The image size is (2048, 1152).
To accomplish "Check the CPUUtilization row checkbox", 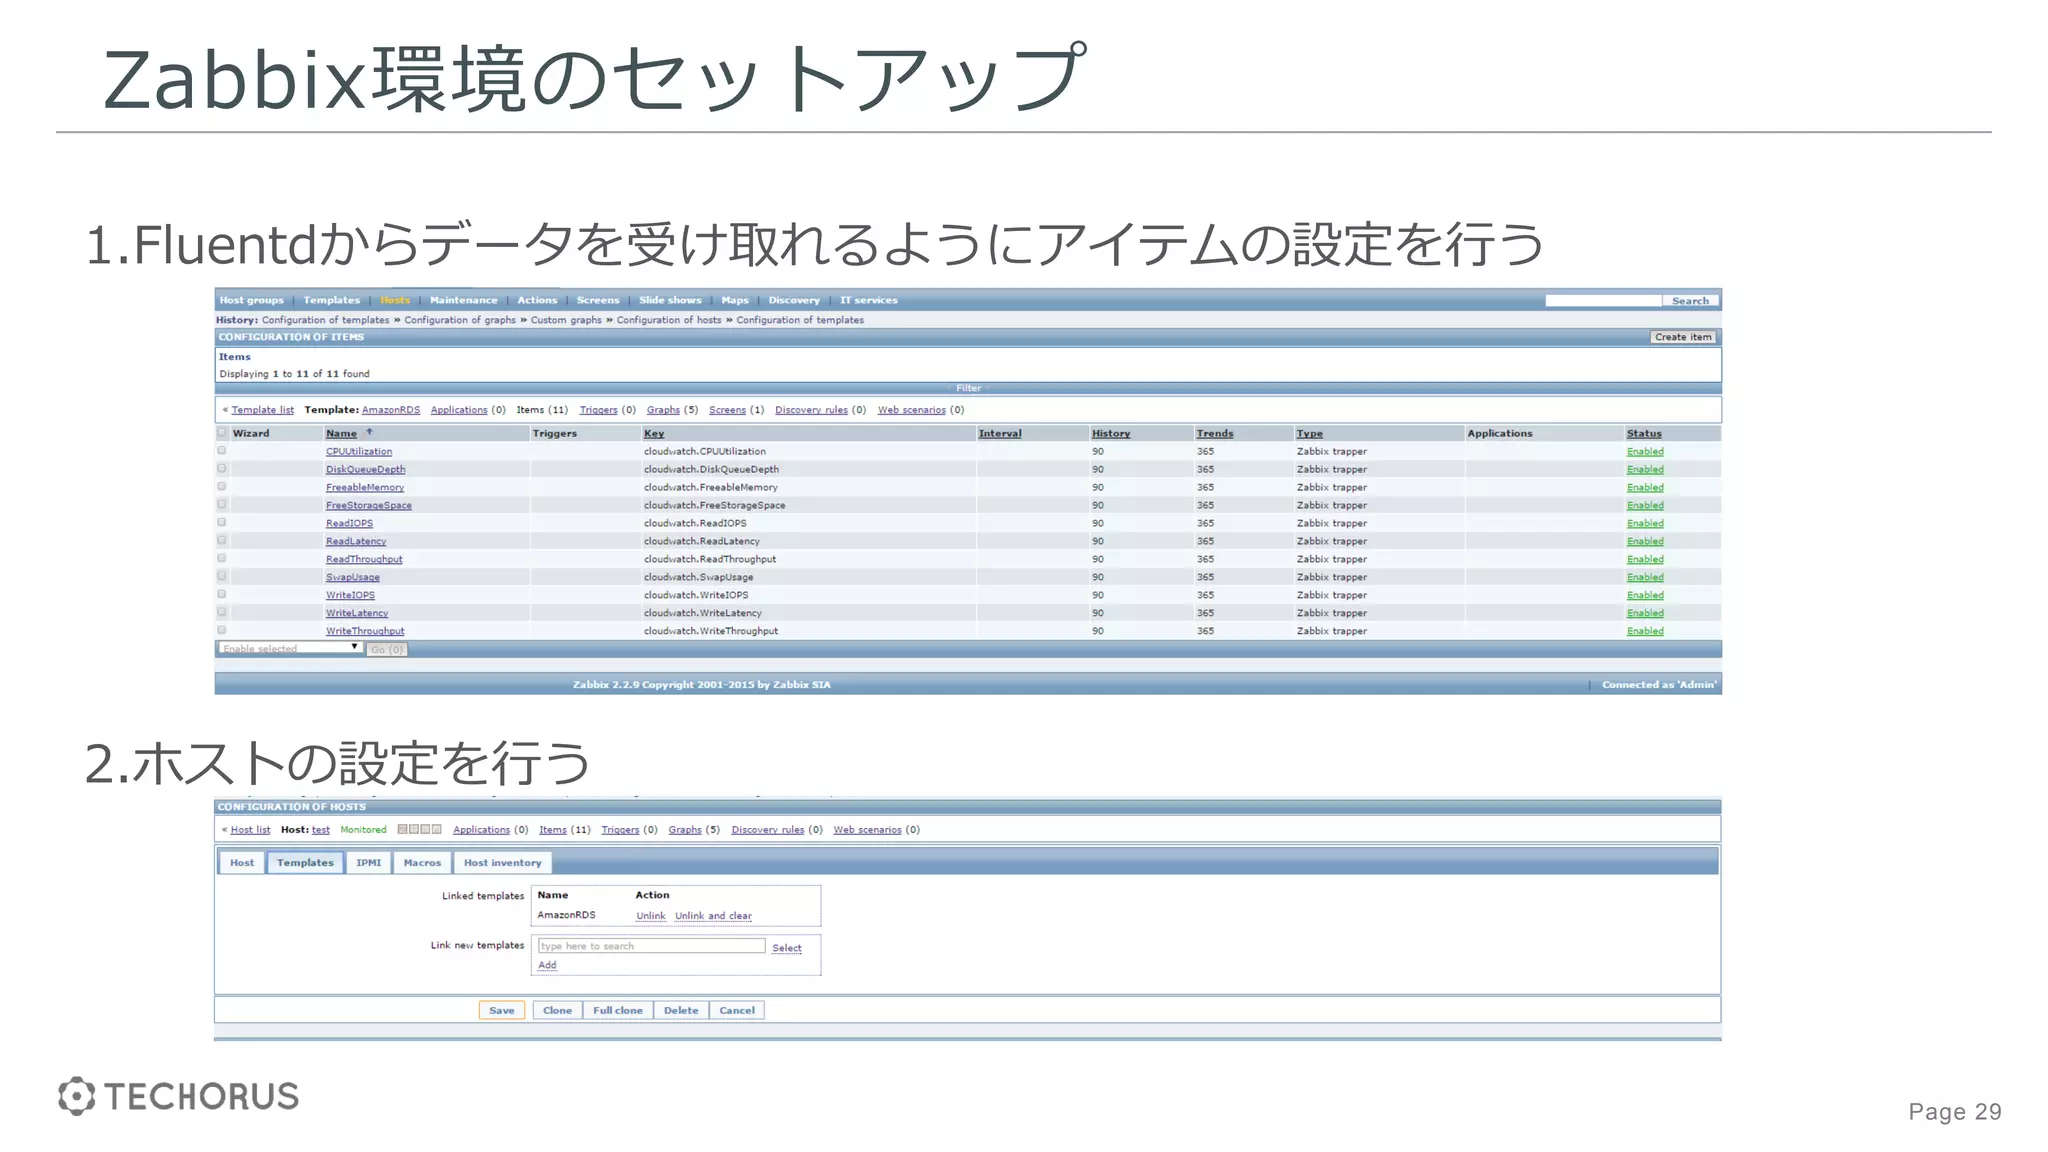I will click(x=222, y=451).
